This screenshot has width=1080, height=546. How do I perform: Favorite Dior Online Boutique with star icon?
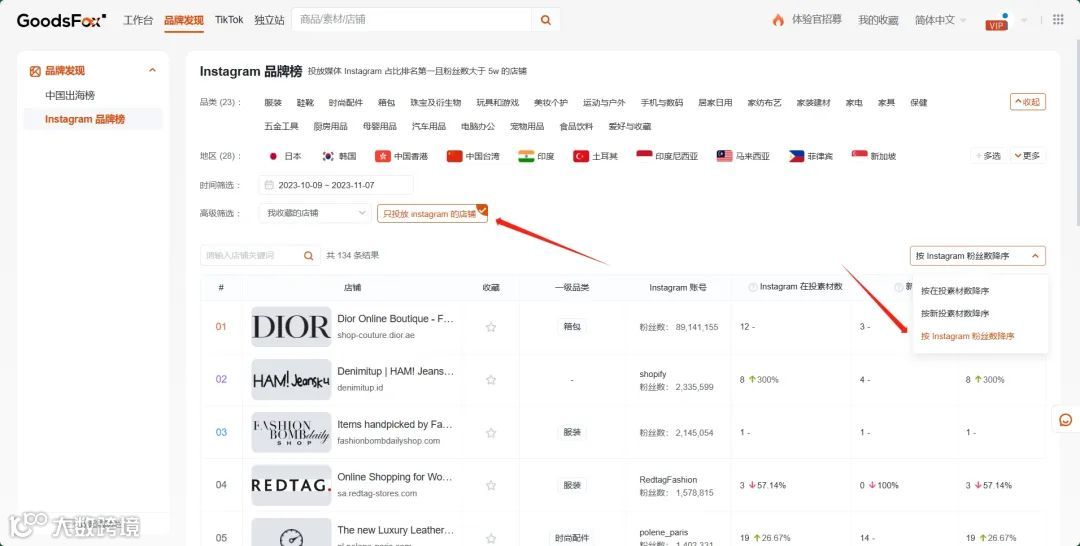click(490, 327)
